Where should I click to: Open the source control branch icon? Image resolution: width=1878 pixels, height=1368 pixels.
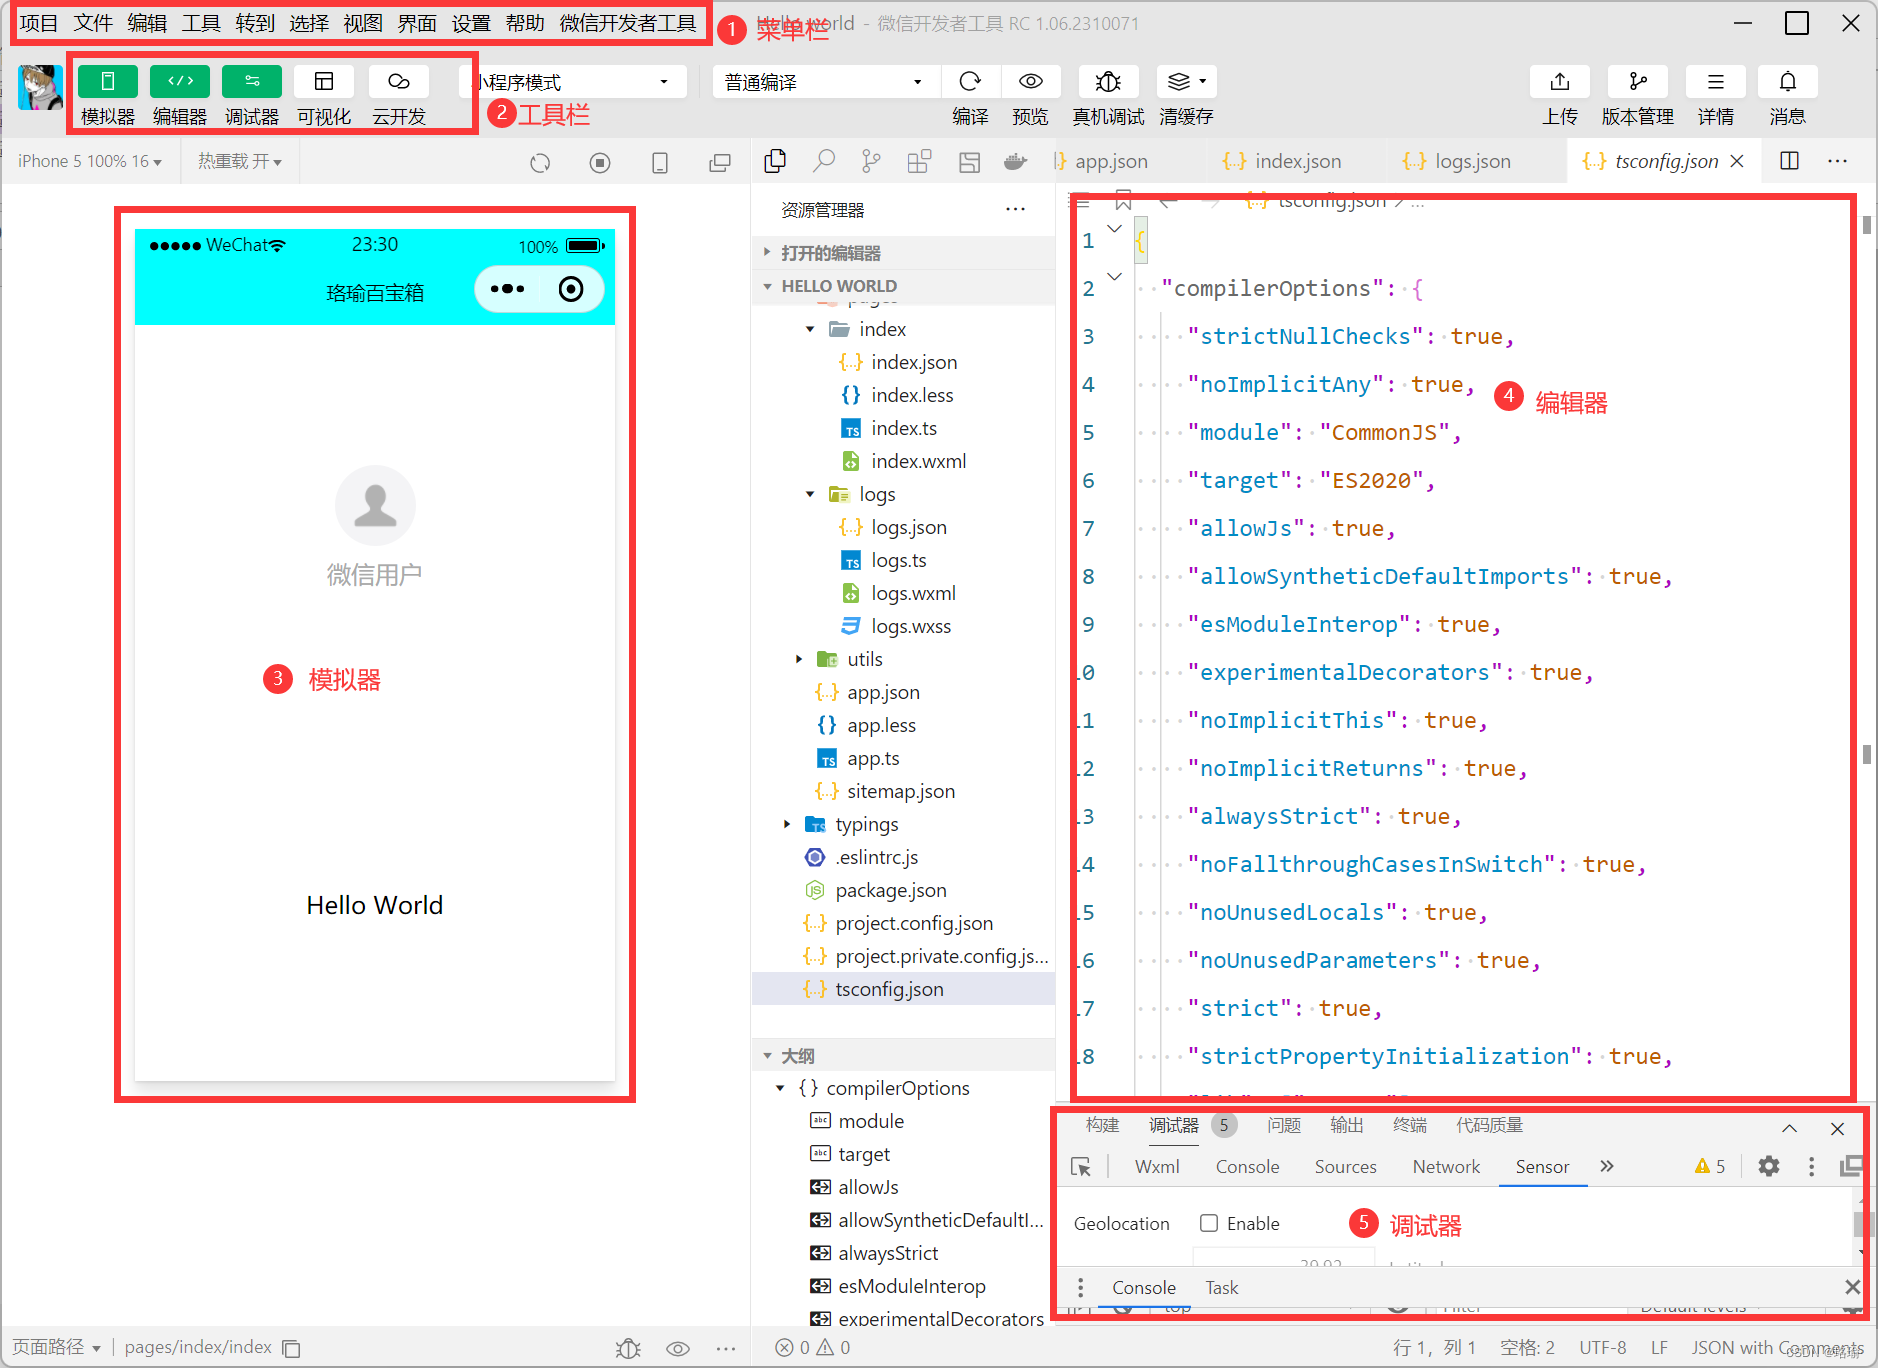pos(872,161)
